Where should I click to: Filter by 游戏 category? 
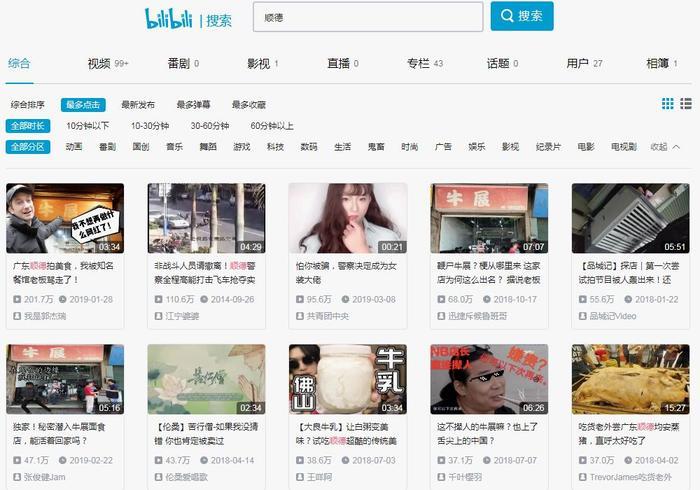pyautogui.click(x=242, y=146)
